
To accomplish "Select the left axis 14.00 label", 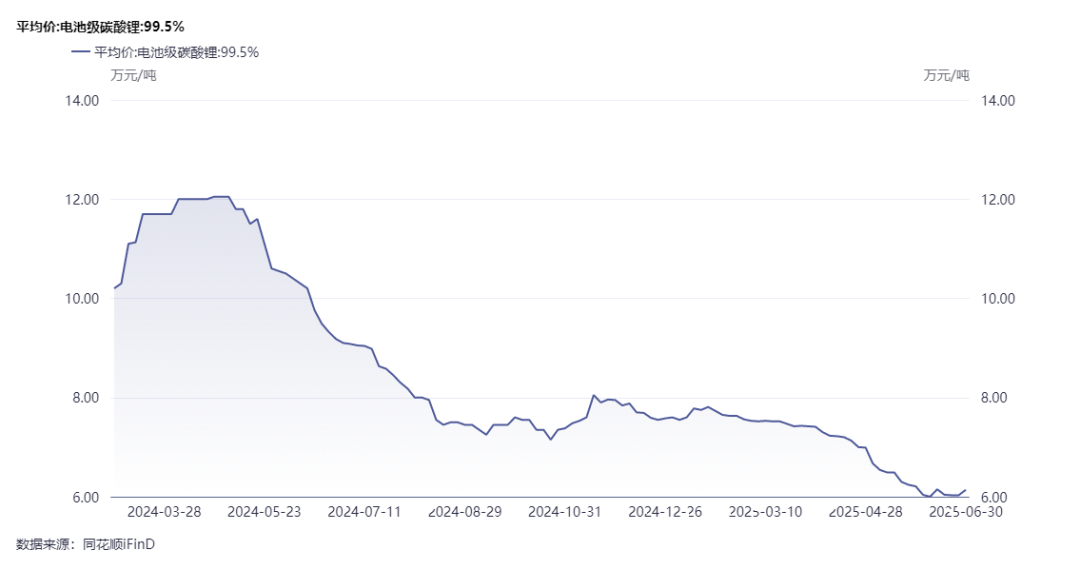I will click(x=82, y=101).
